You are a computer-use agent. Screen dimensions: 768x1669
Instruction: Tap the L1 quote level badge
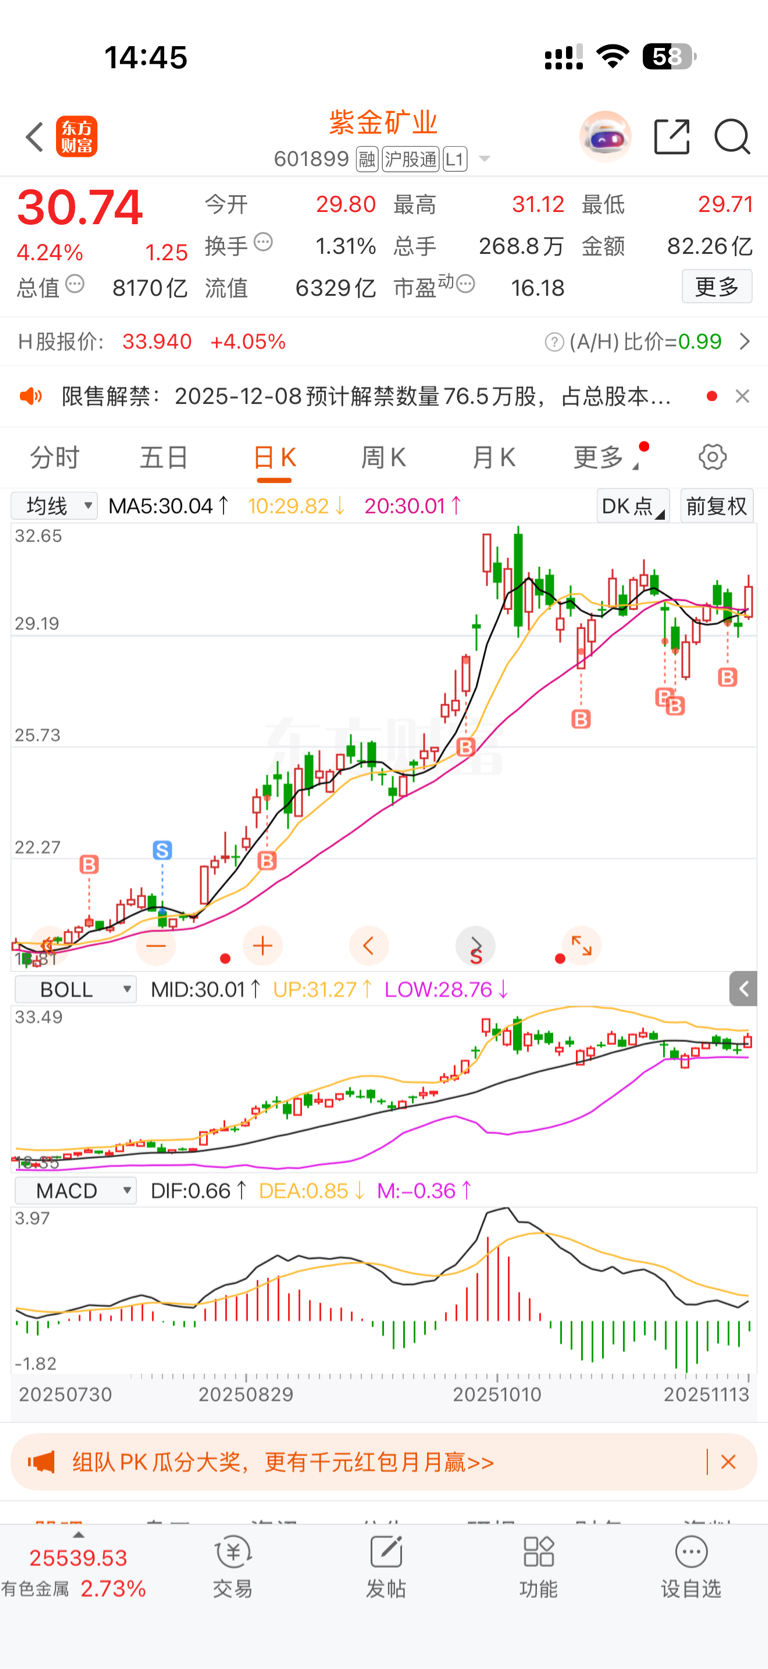(455, 159)
